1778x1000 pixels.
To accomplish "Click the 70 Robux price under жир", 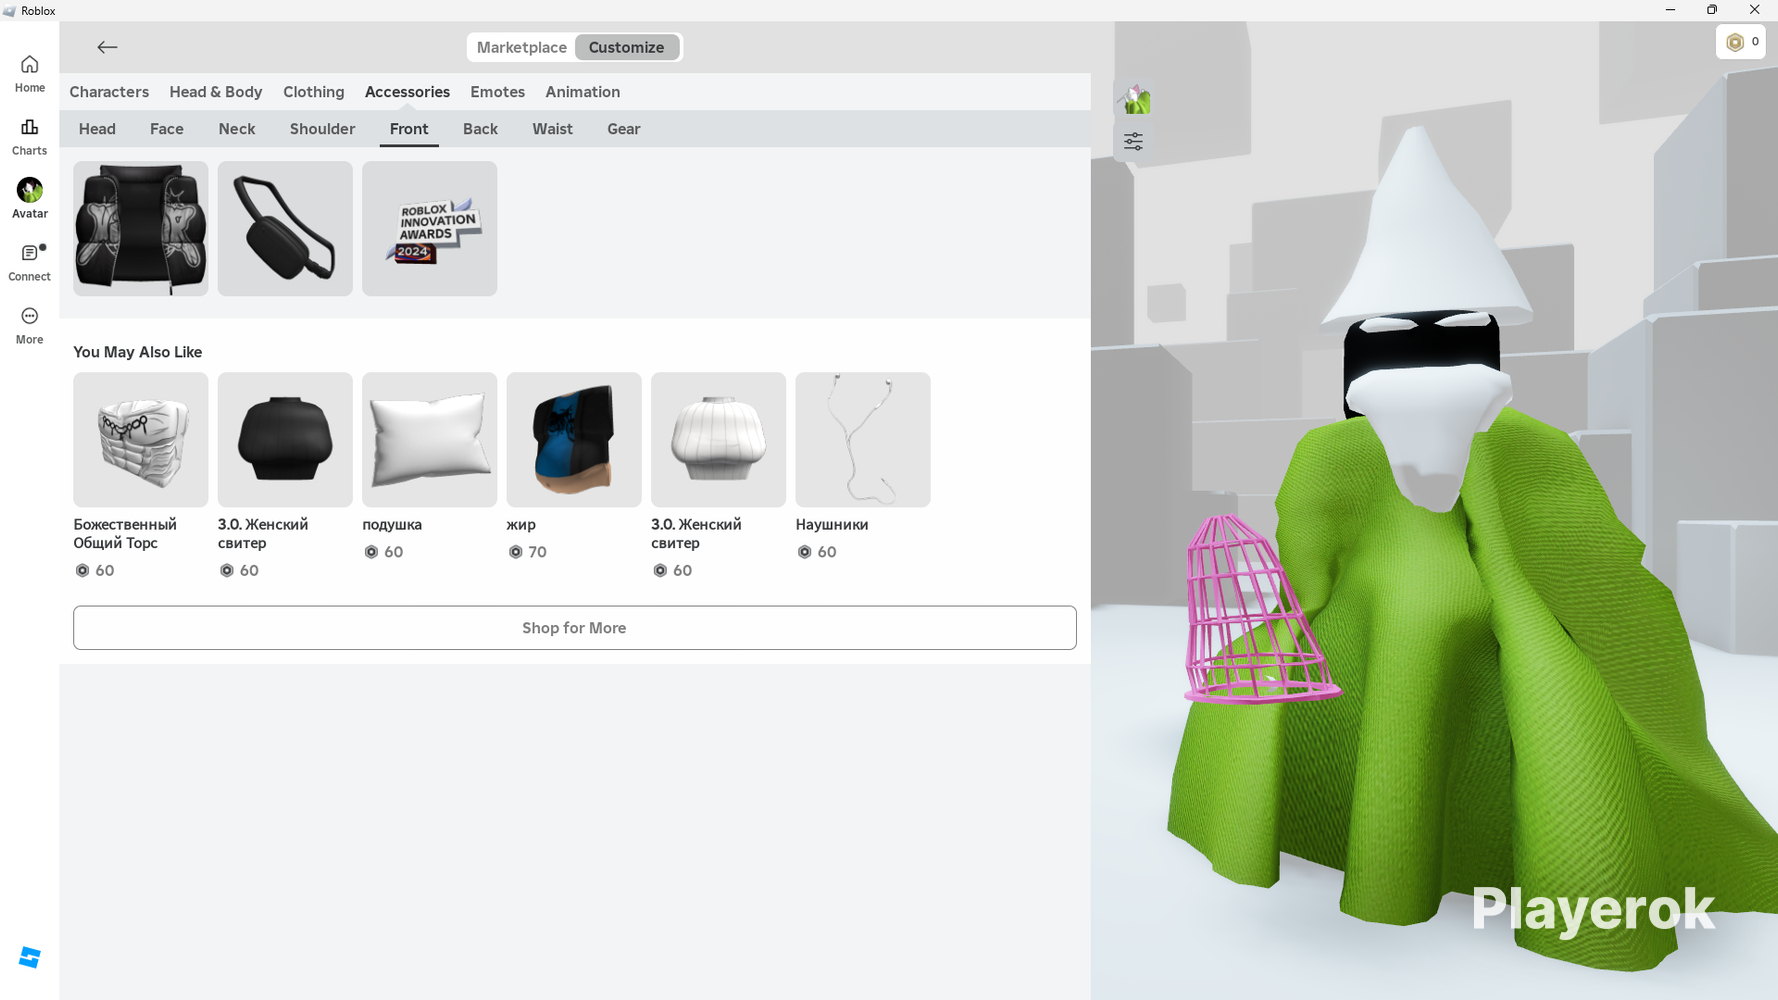I will pyautogui.click(x=527, y=552).
